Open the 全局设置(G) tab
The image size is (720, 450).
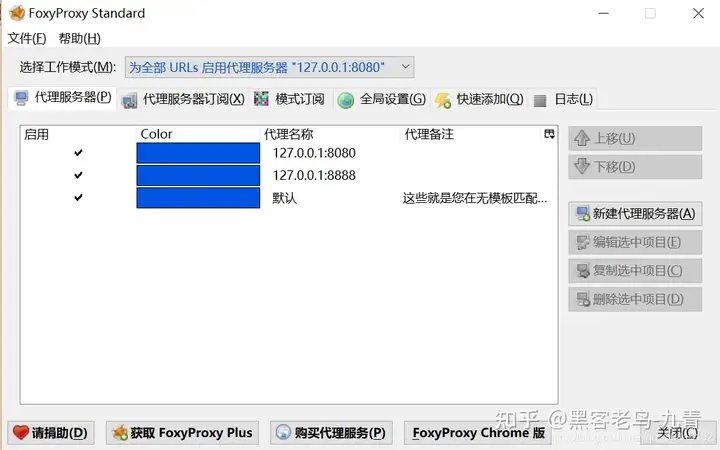(381, 99)
